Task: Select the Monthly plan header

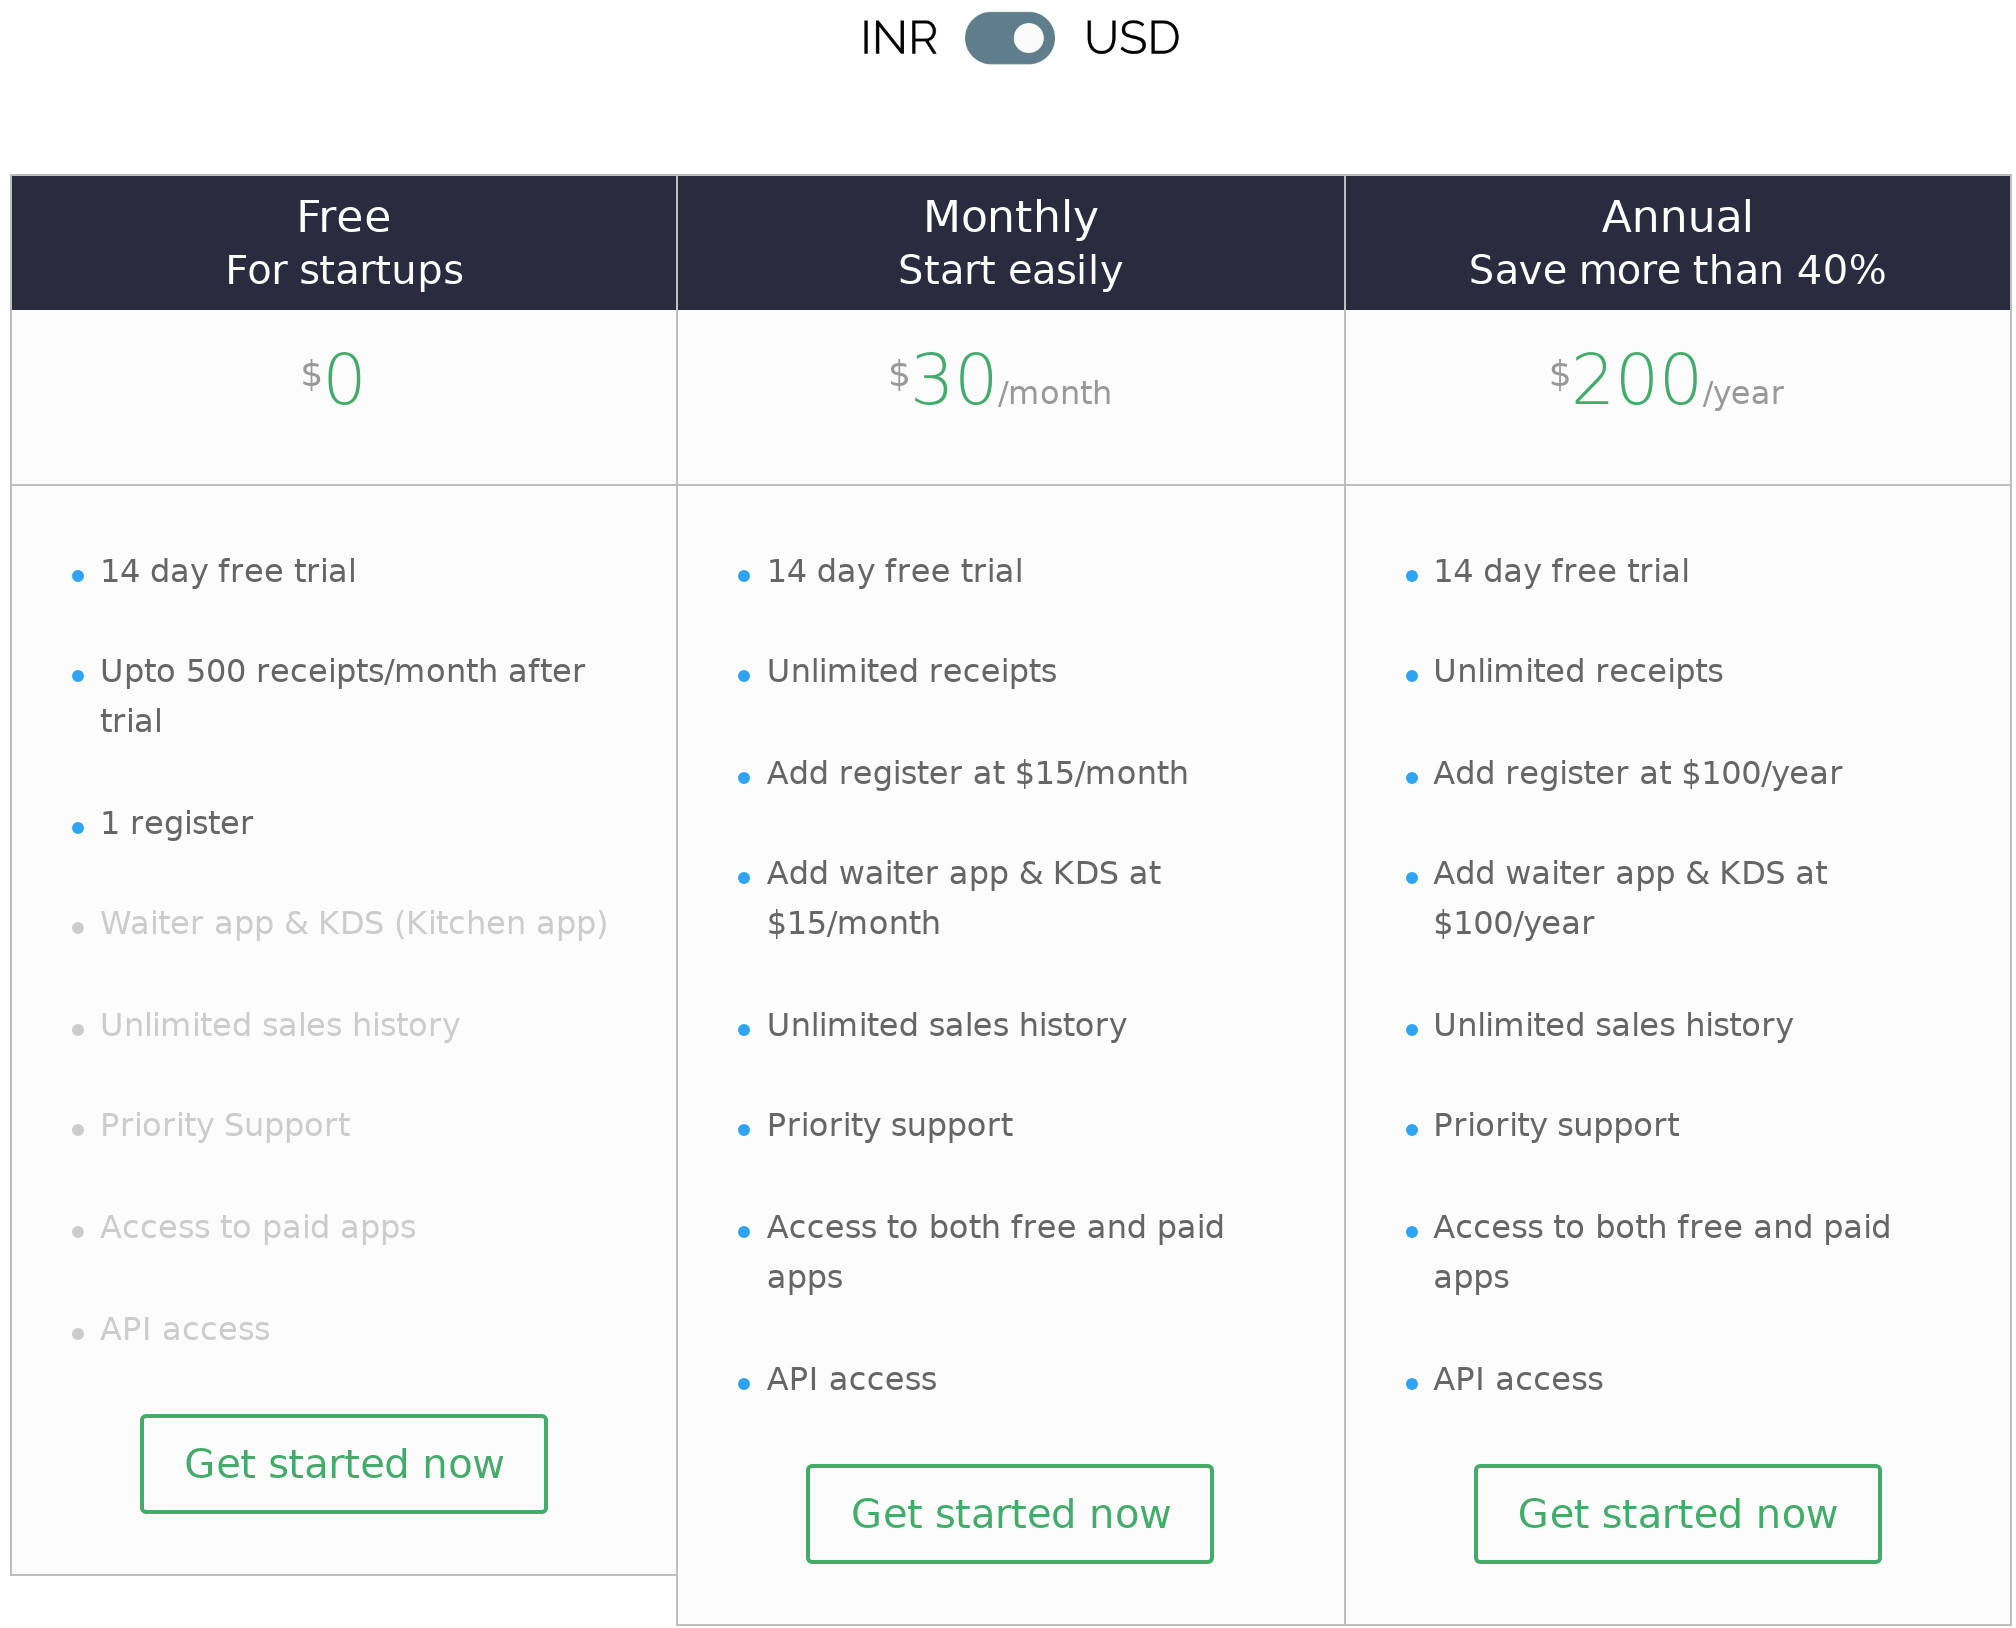Action: (x=1010, y=243)
